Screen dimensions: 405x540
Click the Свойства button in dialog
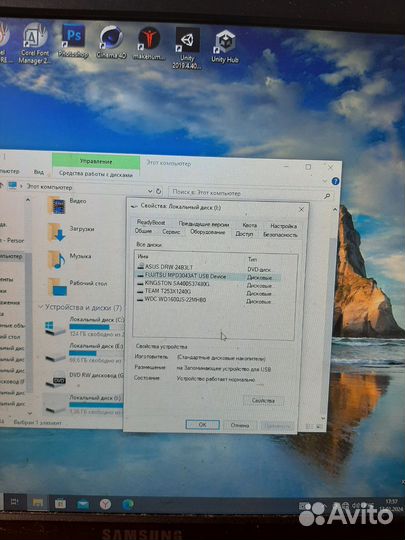(263, 400)
